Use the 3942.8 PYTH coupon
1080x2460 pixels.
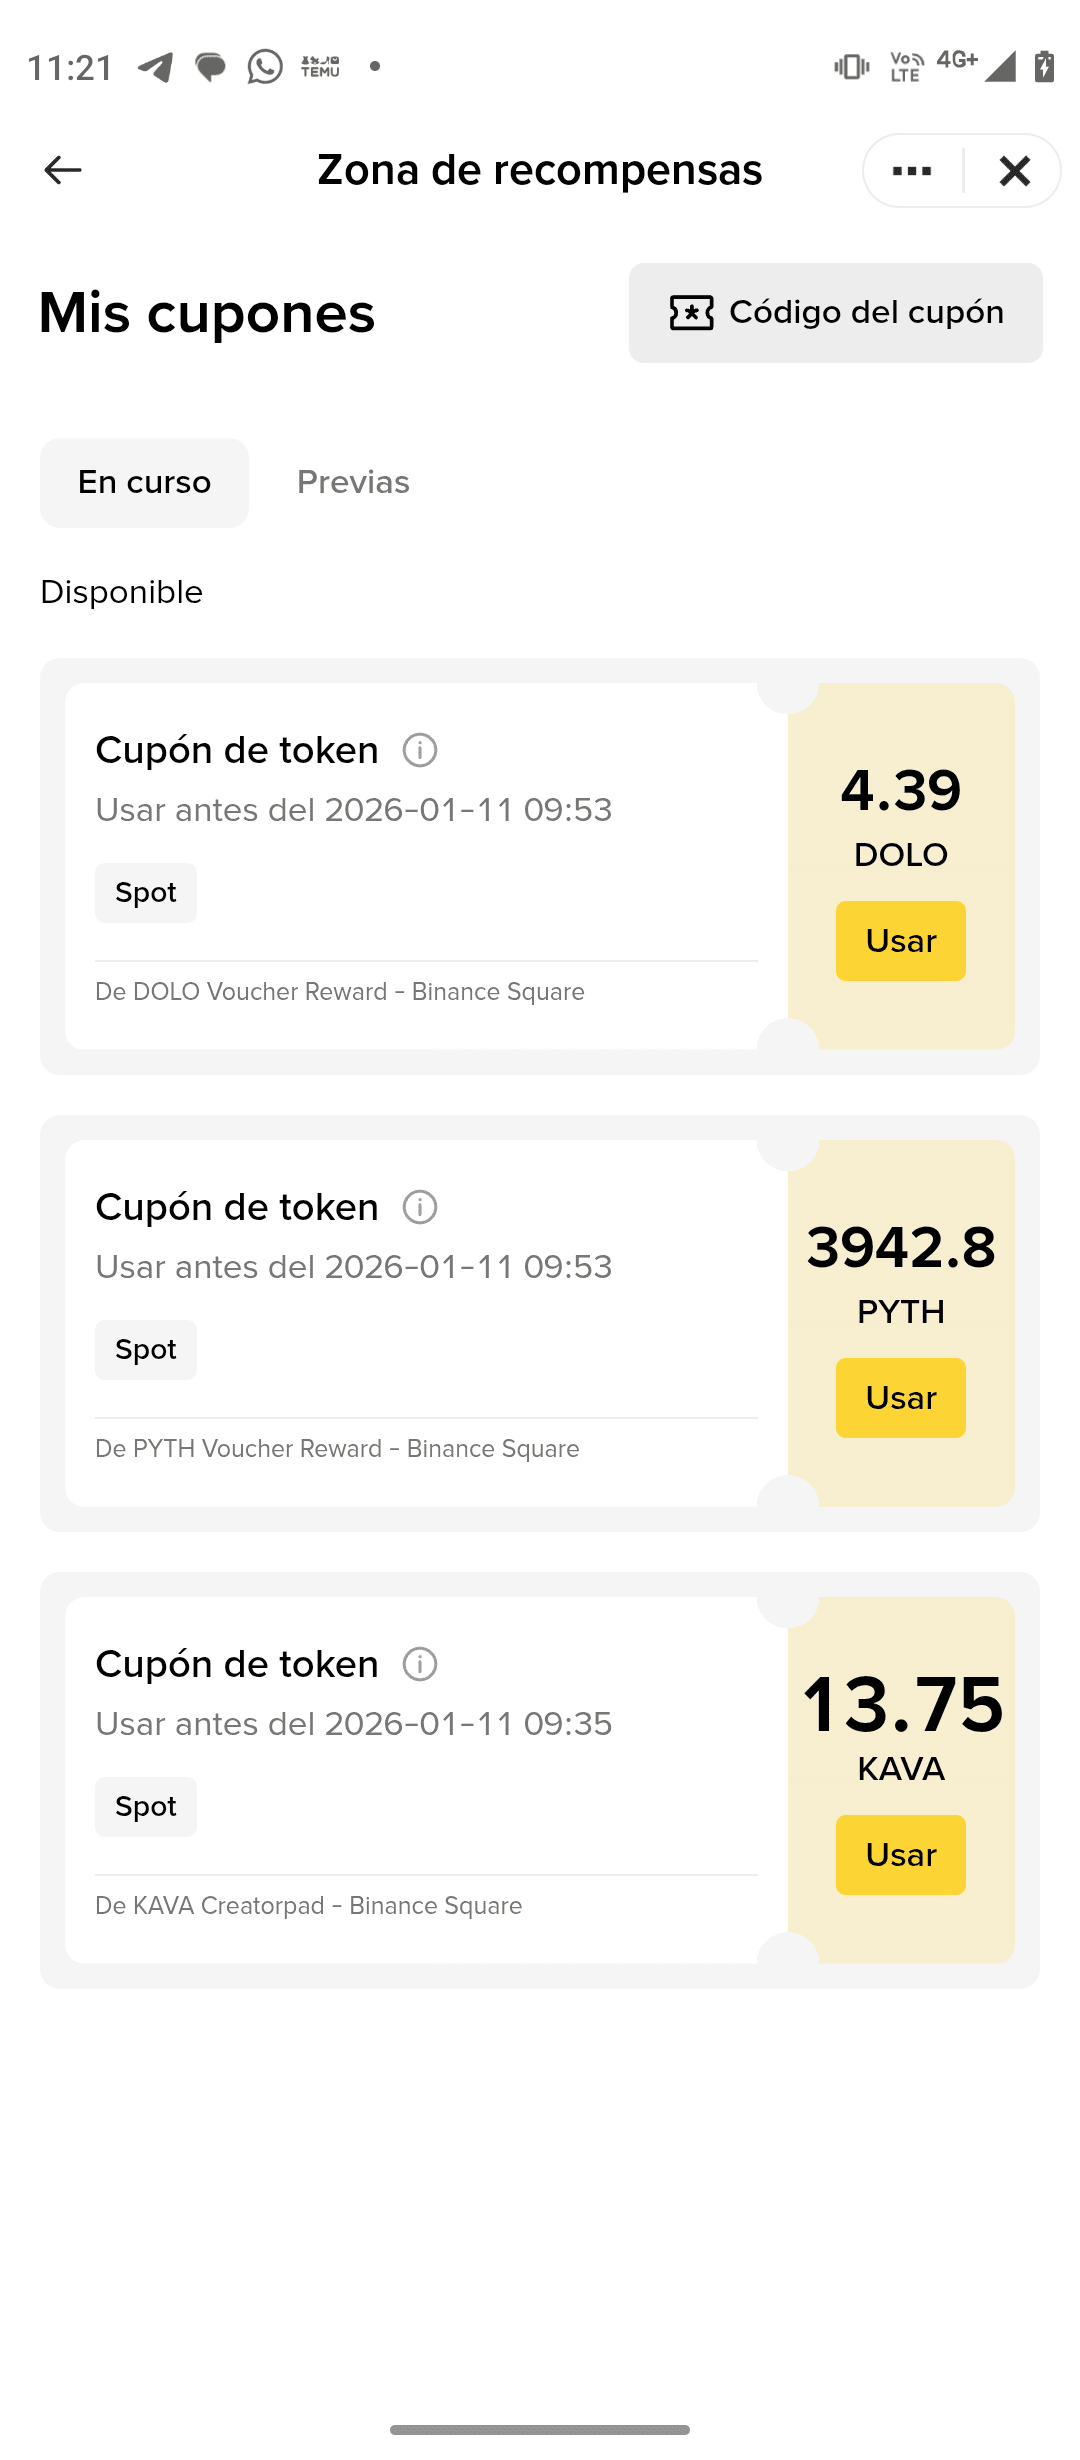[x=900, y=1398]
